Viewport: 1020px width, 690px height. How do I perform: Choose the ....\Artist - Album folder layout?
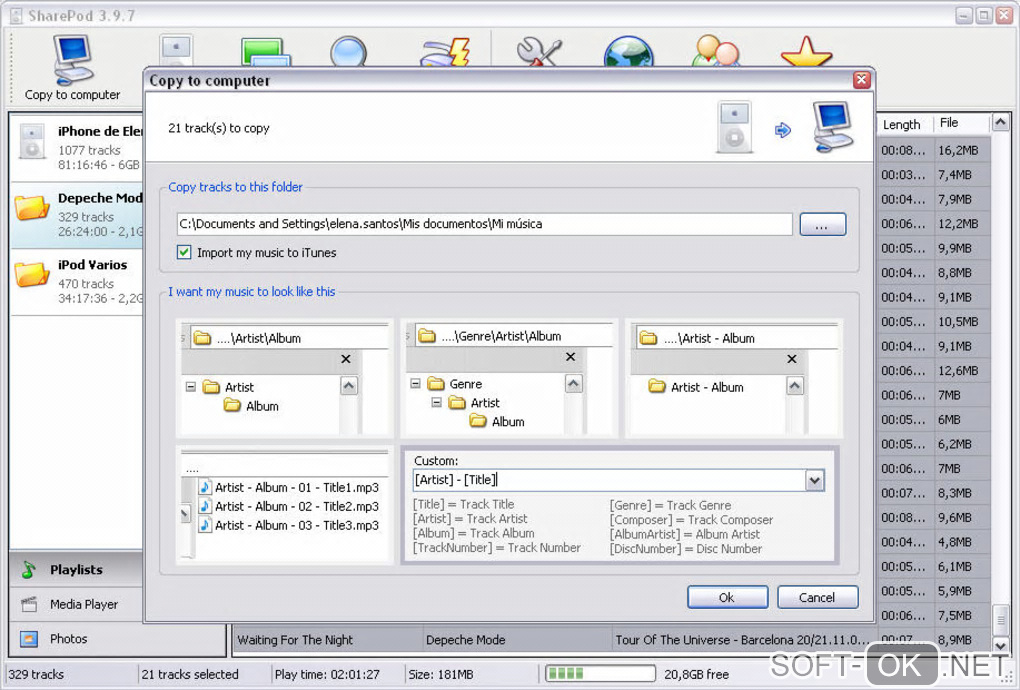click(734, 377)
